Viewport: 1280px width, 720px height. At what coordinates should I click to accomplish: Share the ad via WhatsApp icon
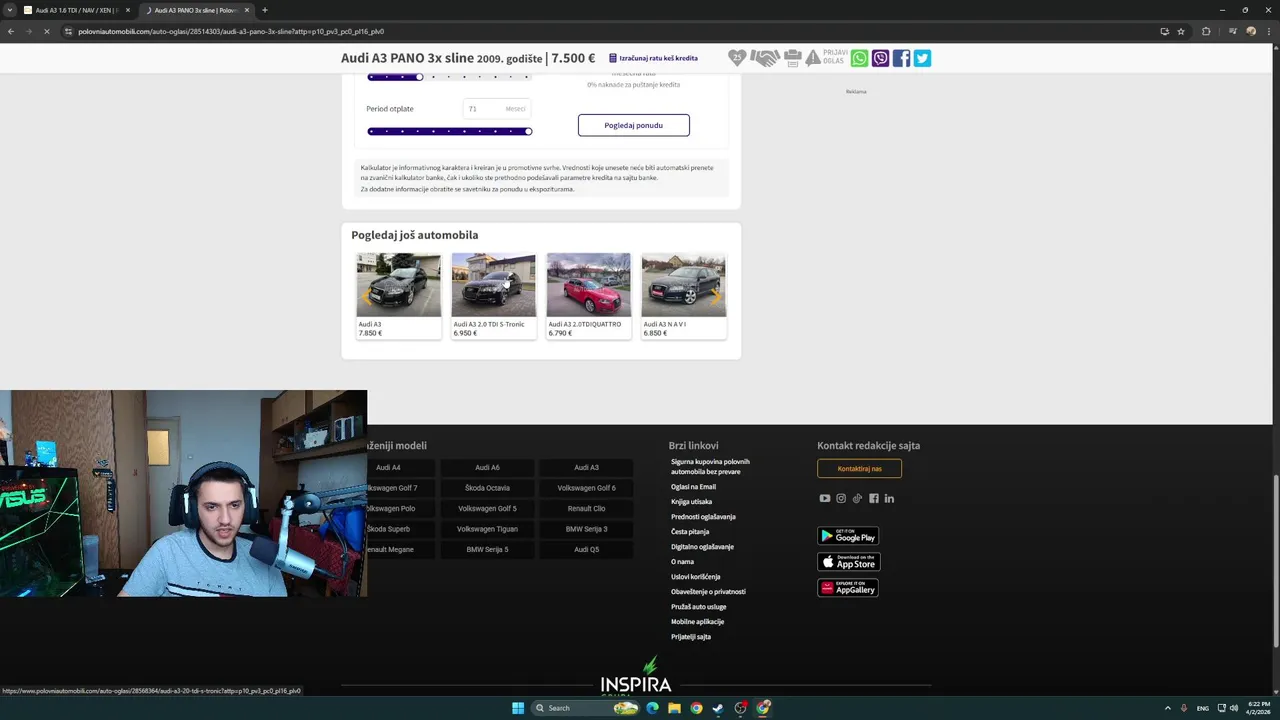click(859, 58)
